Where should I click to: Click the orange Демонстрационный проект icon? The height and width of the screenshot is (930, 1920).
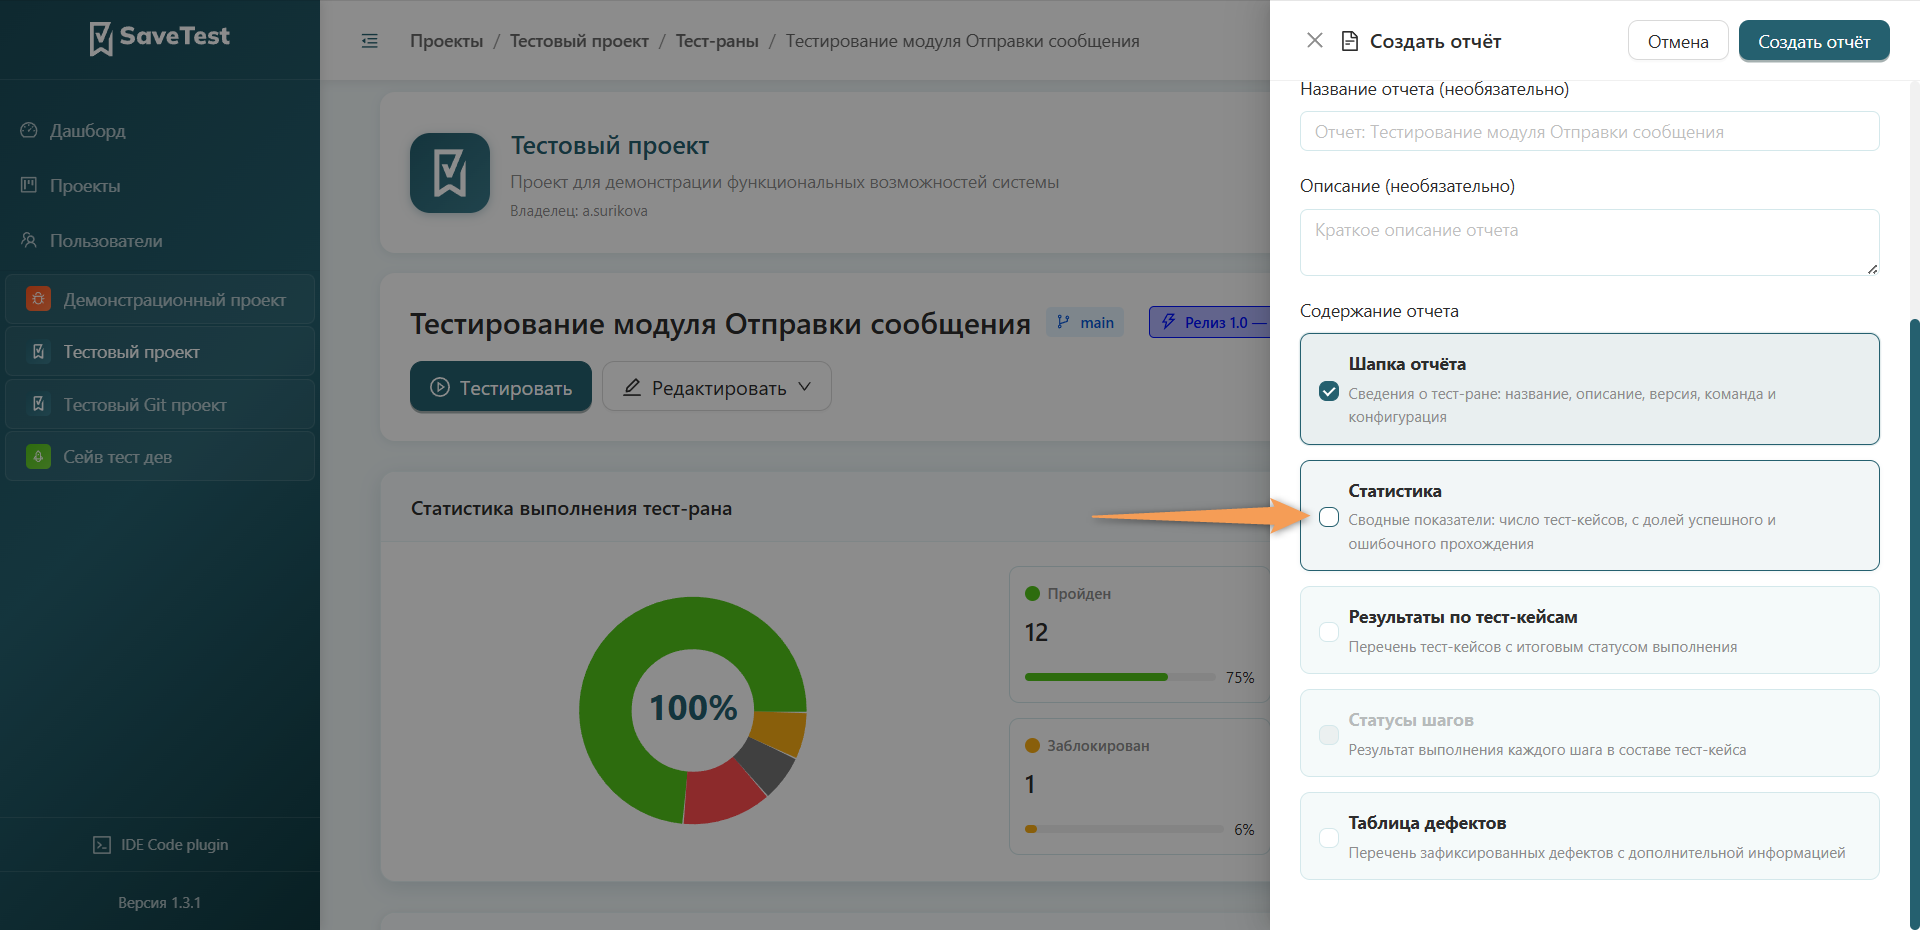pyautogui.click(x=38, y=299)
